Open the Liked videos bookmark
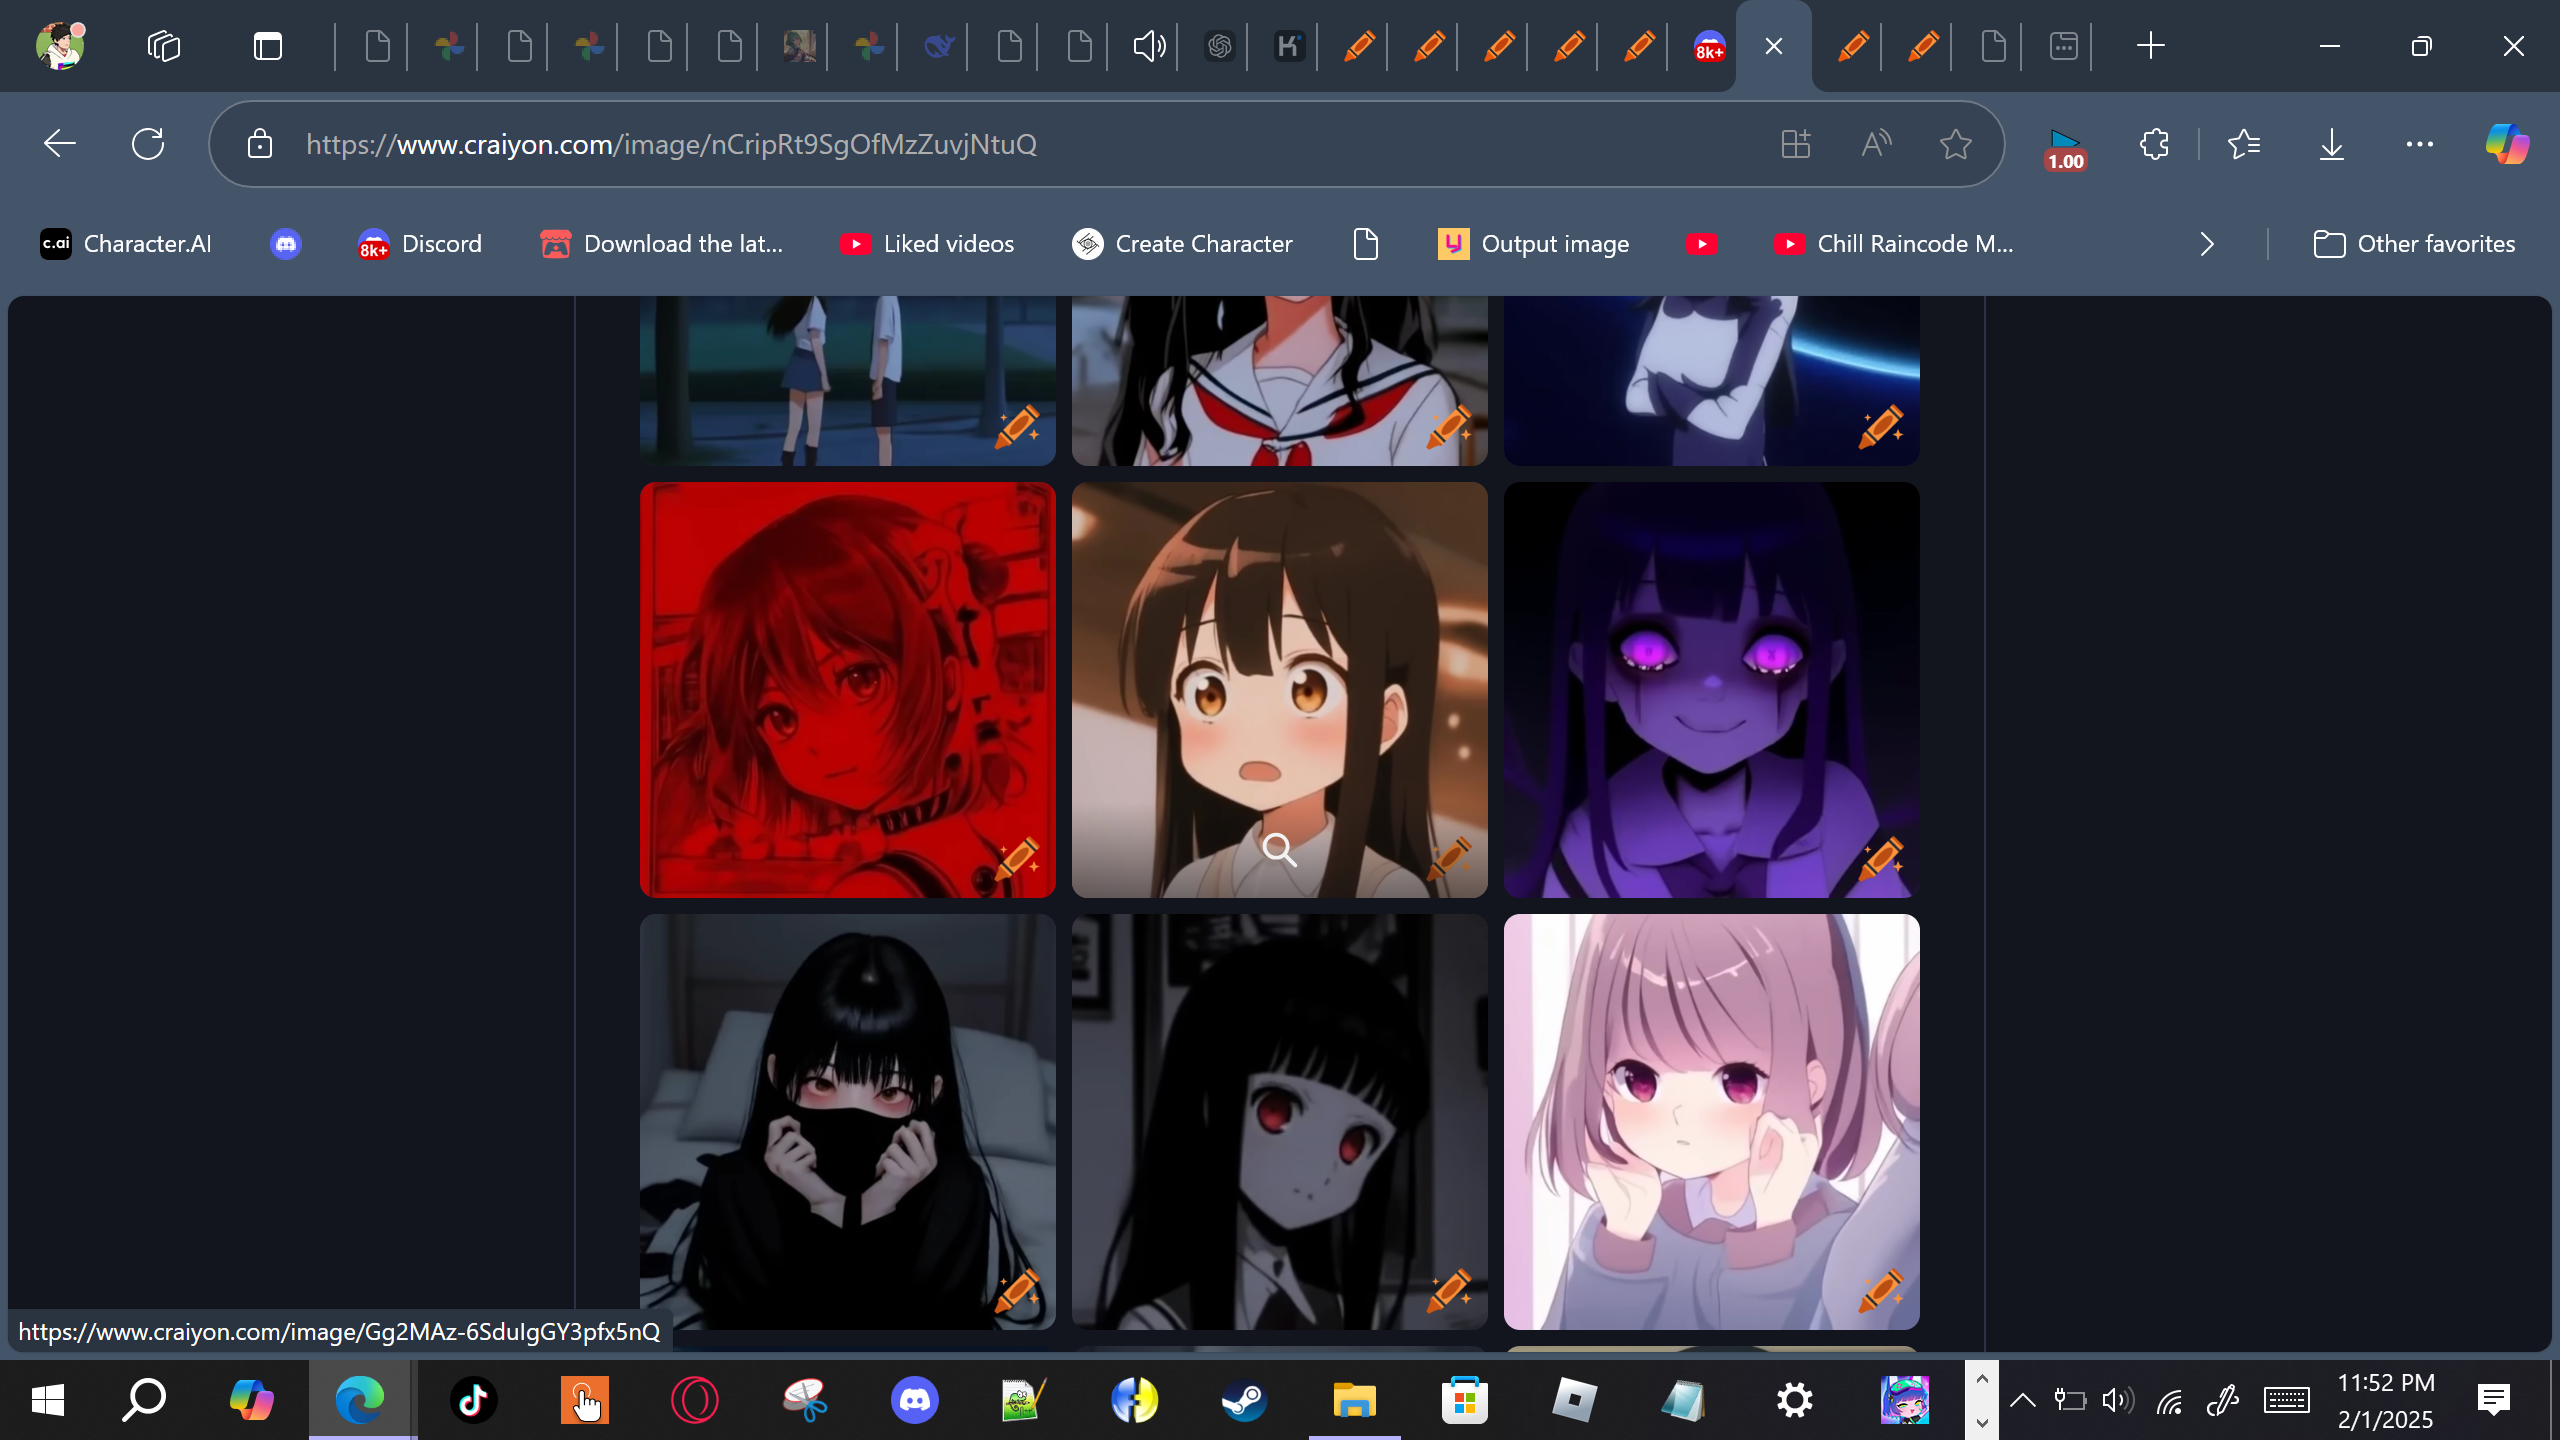 pos(927,244)
